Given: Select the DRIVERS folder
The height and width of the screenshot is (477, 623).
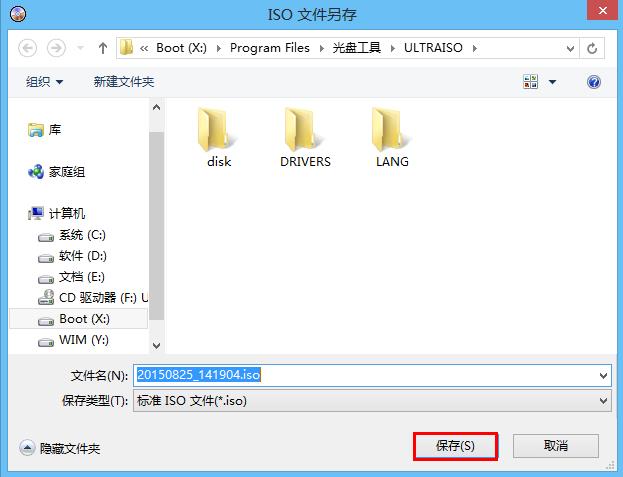Looking at the screenshot, I should coord(305,138).
